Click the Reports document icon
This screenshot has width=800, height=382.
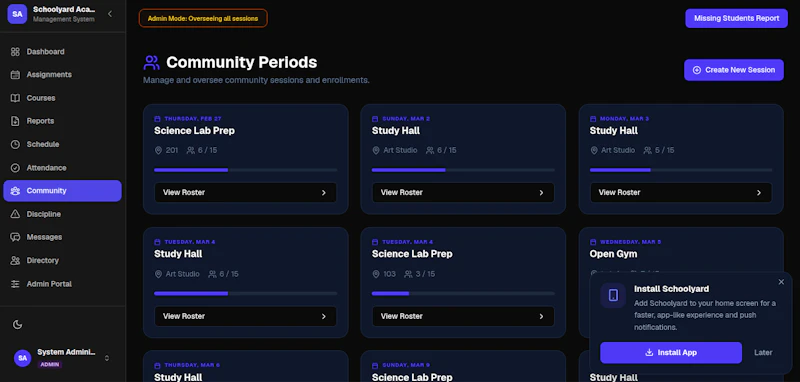[15, 121]
